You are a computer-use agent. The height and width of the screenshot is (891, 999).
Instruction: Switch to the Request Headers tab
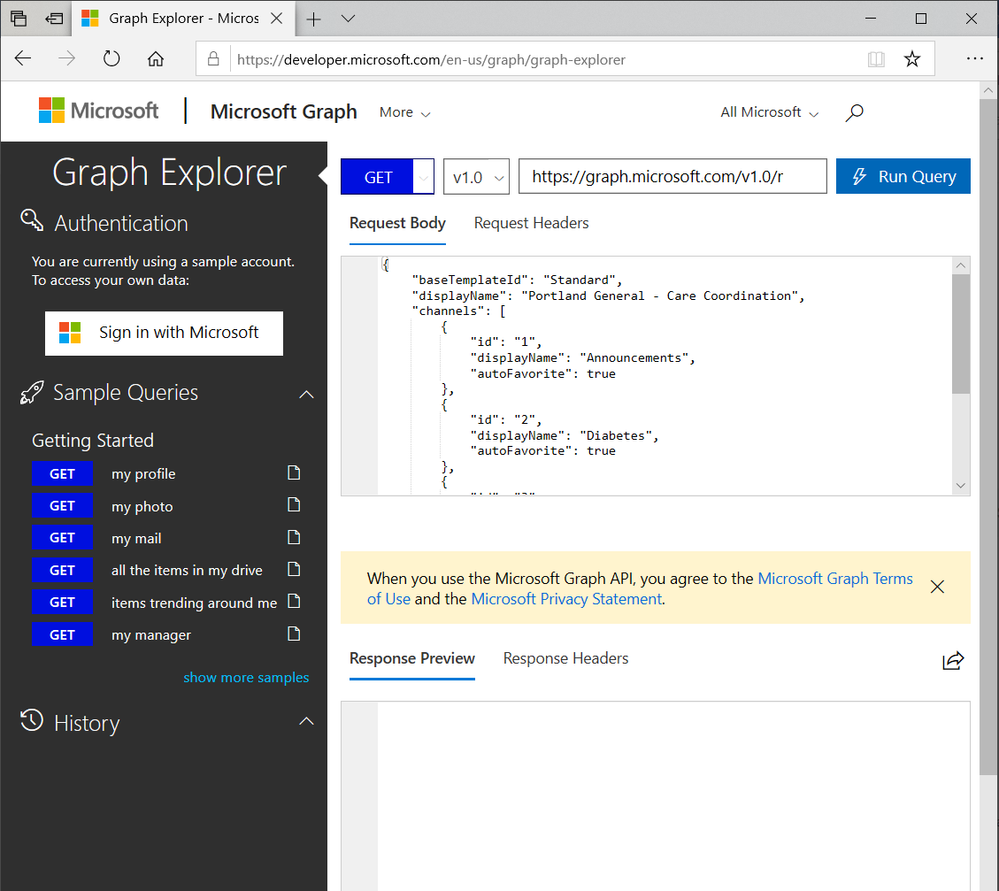[531, 224]
